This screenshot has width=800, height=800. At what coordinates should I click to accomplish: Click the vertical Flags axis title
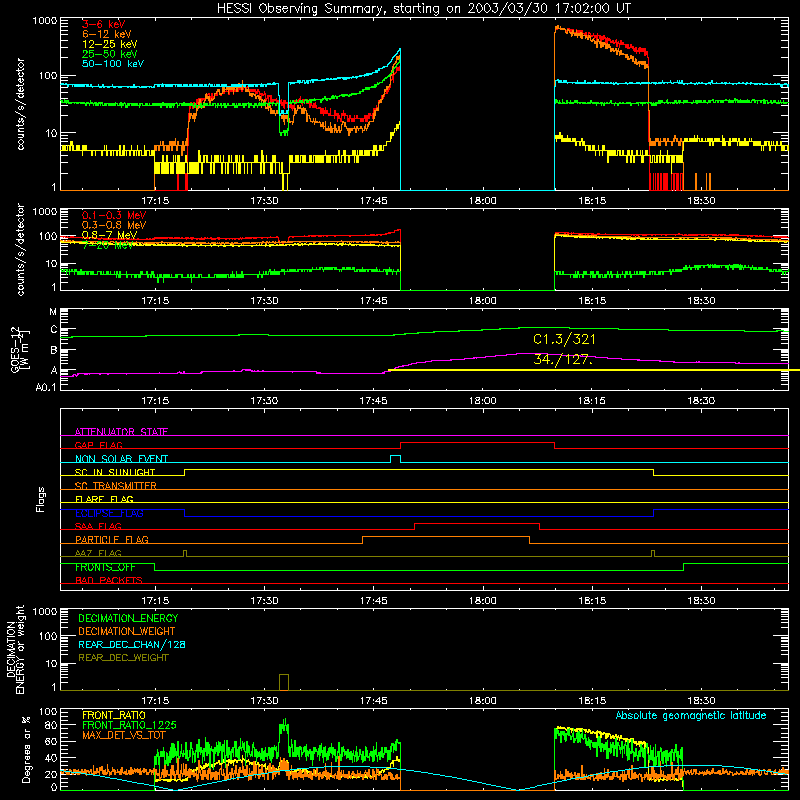point(41,499)
